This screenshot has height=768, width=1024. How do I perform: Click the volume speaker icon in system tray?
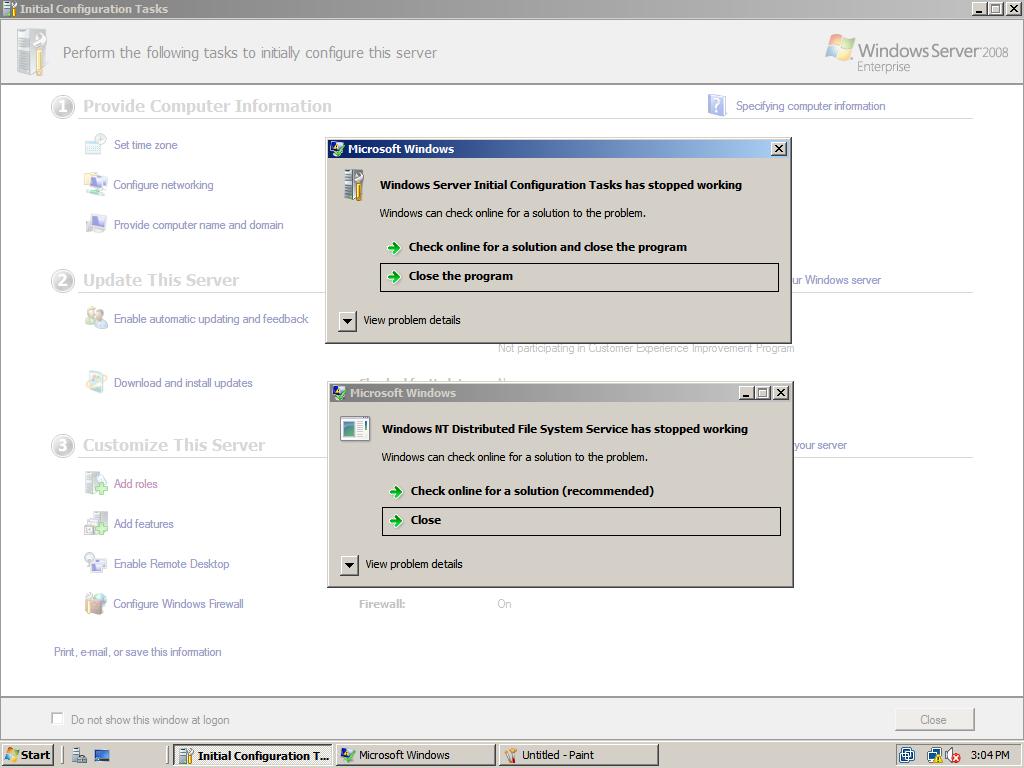pos(953,756)
